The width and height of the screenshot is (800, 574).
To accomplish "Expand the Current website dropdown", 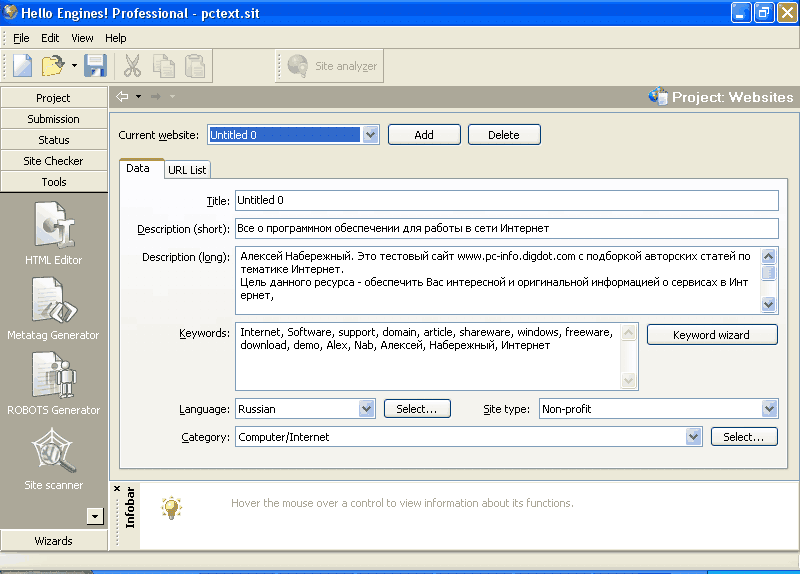I will click(370, 135).
